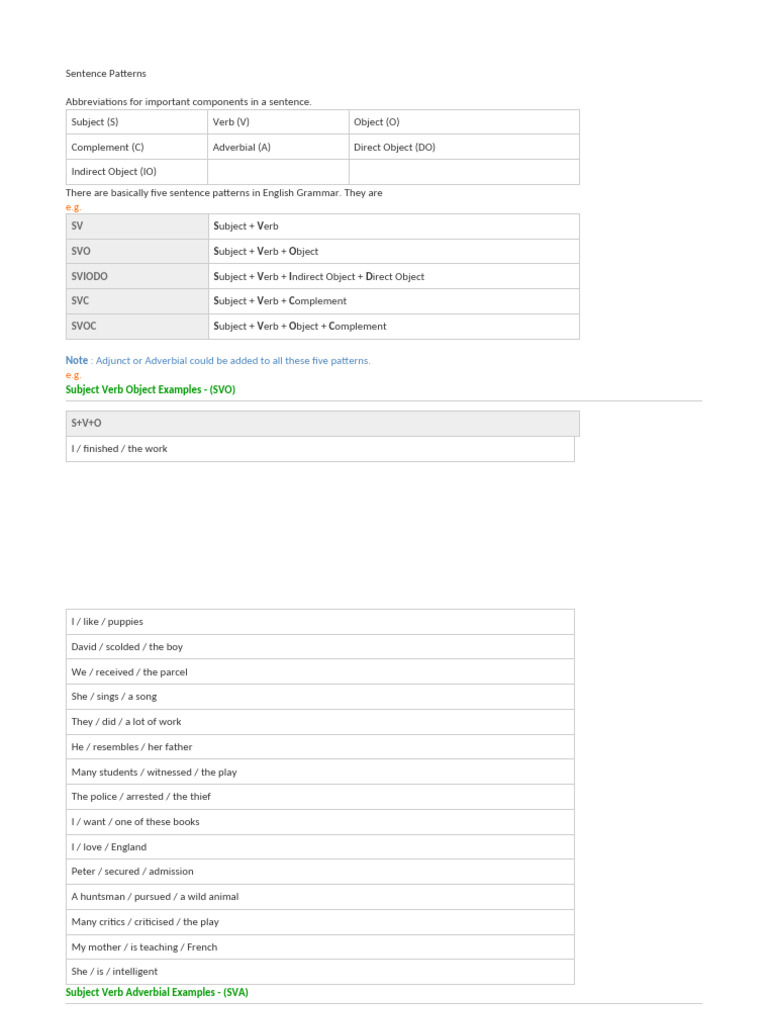Click Subject Verb Object Examples heading
The width and height of the screenshot is (768, 1024).
150,389
